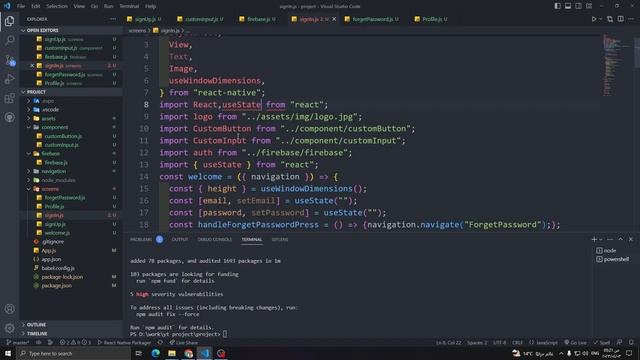Open the run button dropdown arrow
The image size is (640, 360).
[600, 19]
